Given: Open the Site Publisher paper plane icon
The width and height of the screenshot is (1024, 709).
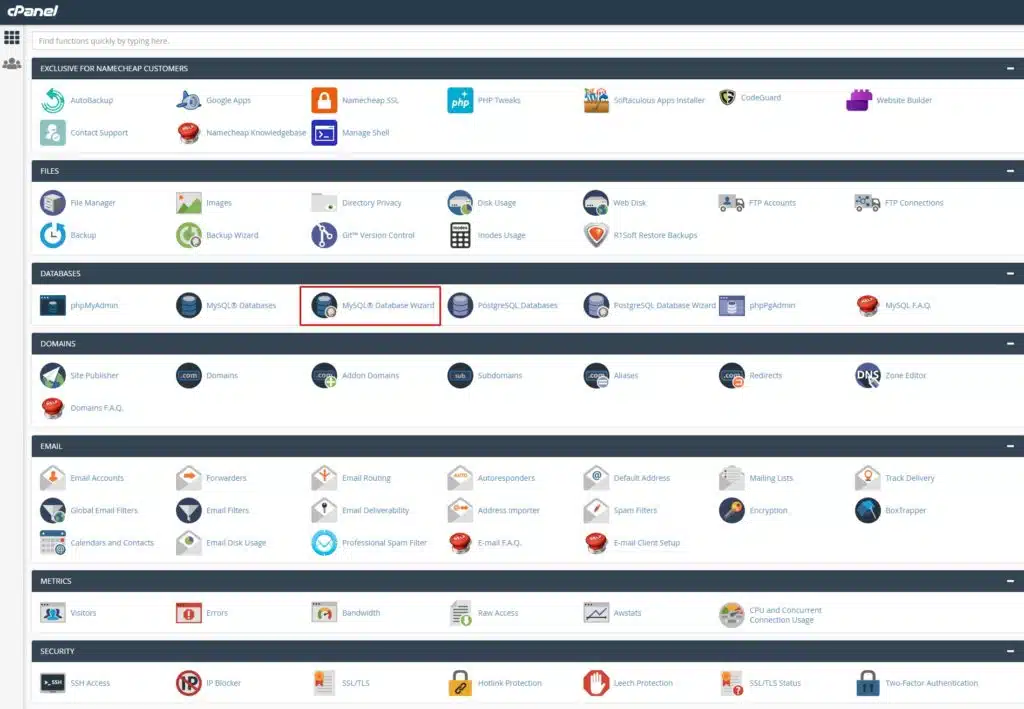Looking at the screenshot, I should (53, 375).
